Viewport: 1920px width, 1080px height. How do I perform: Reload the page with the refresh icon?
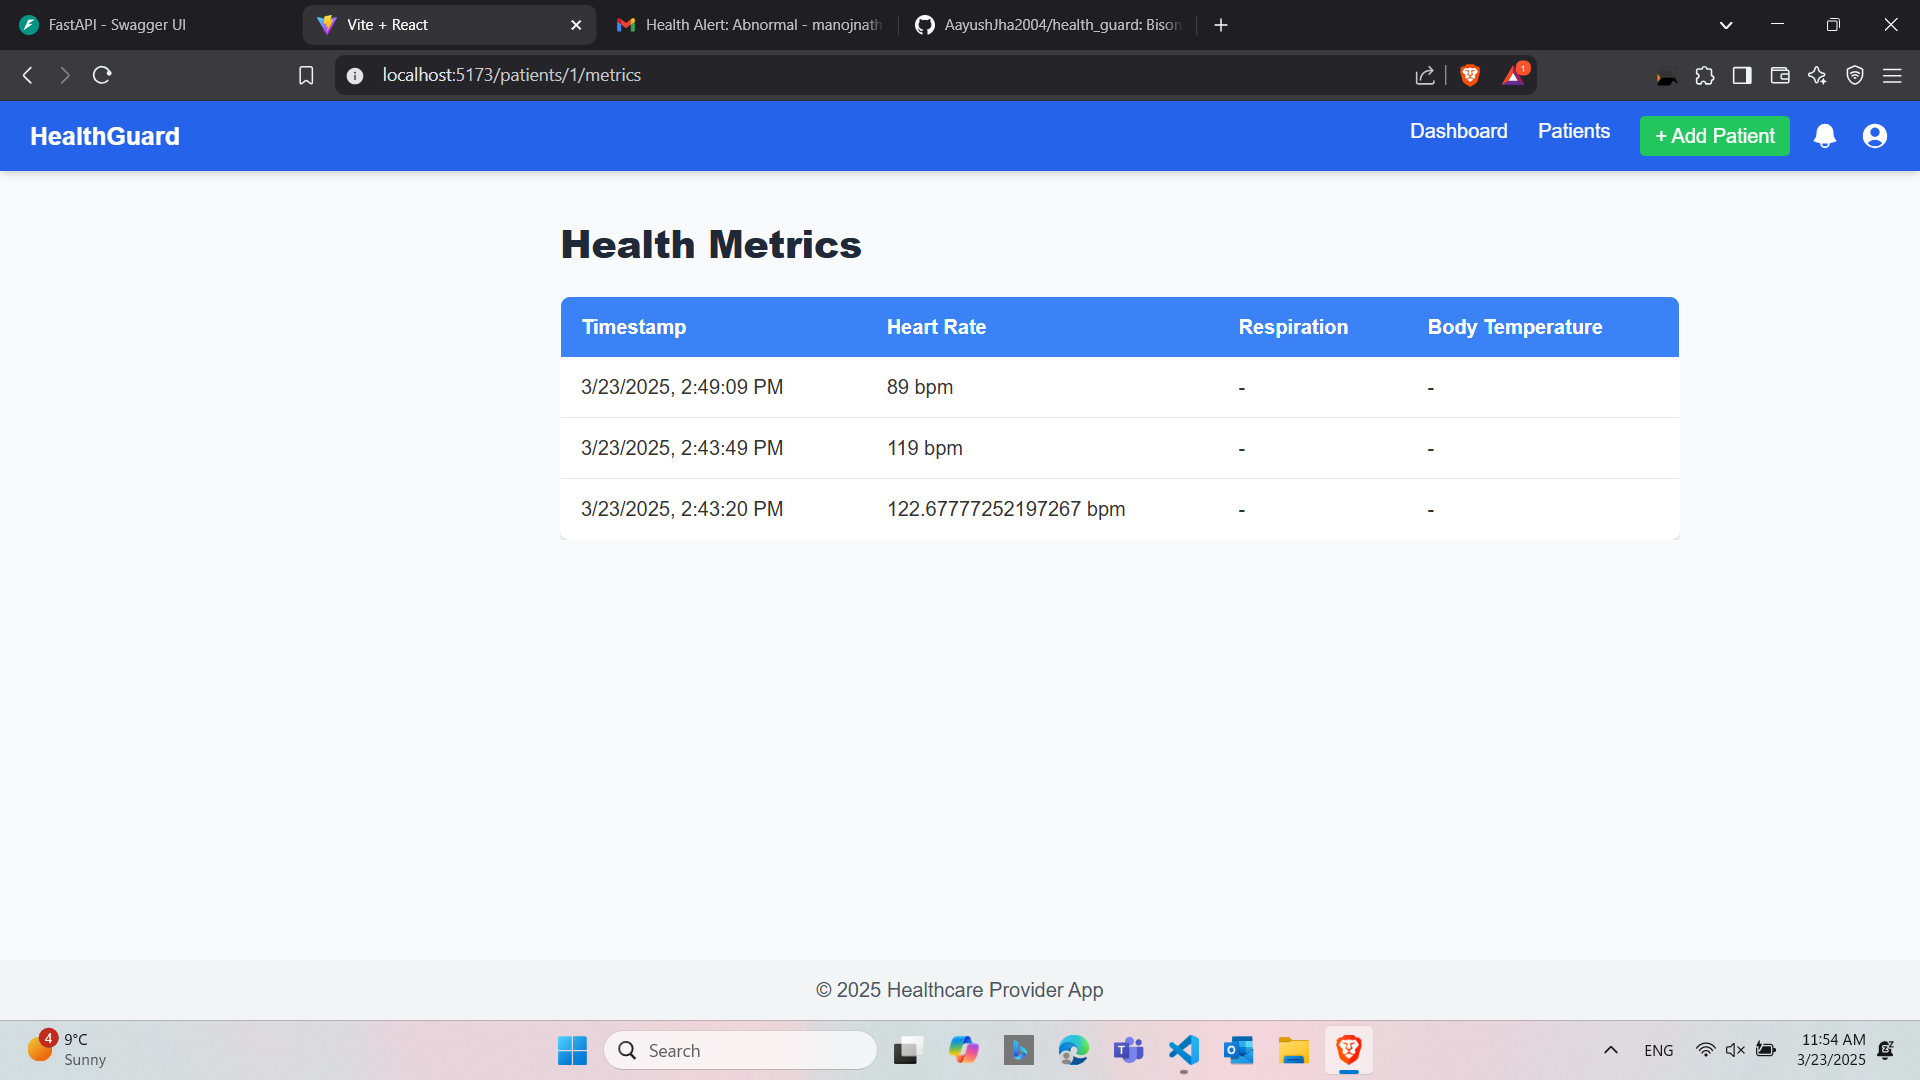pyautogui.click(x=102, y=75)
